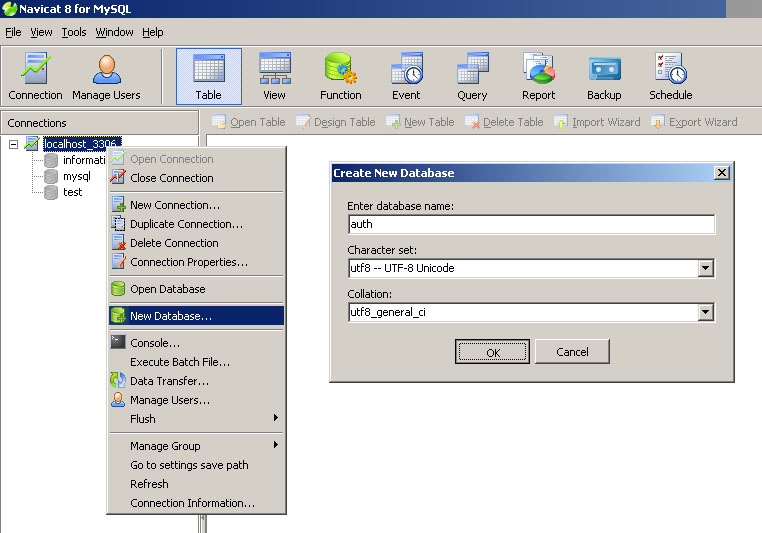Launch the Export Wizard
The image size is (762, 533).
(694, 122)
